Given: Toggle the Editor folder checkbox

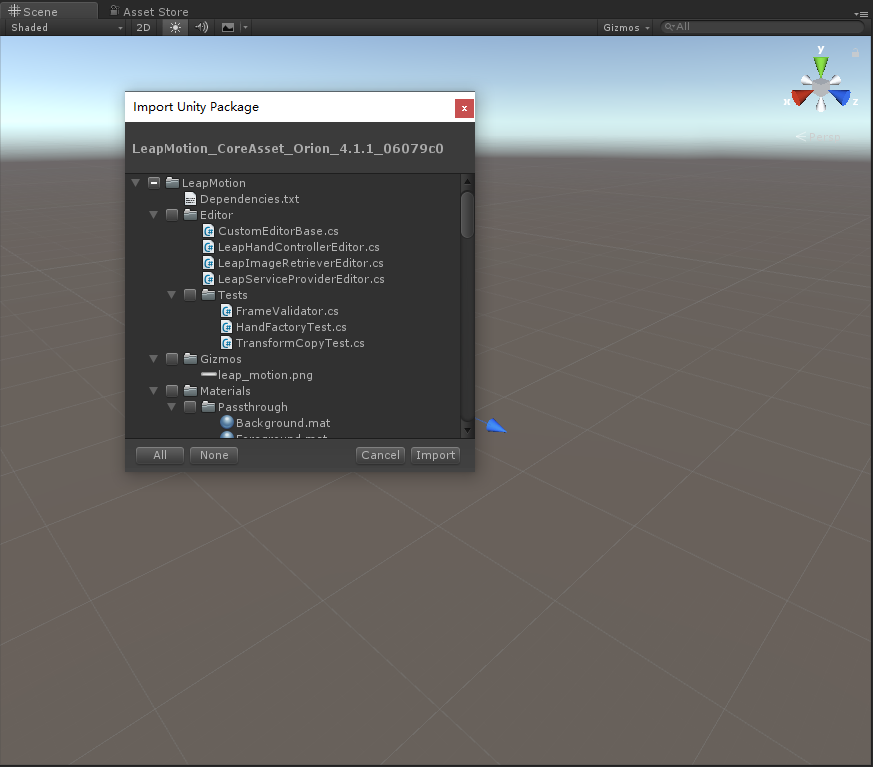Looking at the screenshot, I should click(172, 215).
